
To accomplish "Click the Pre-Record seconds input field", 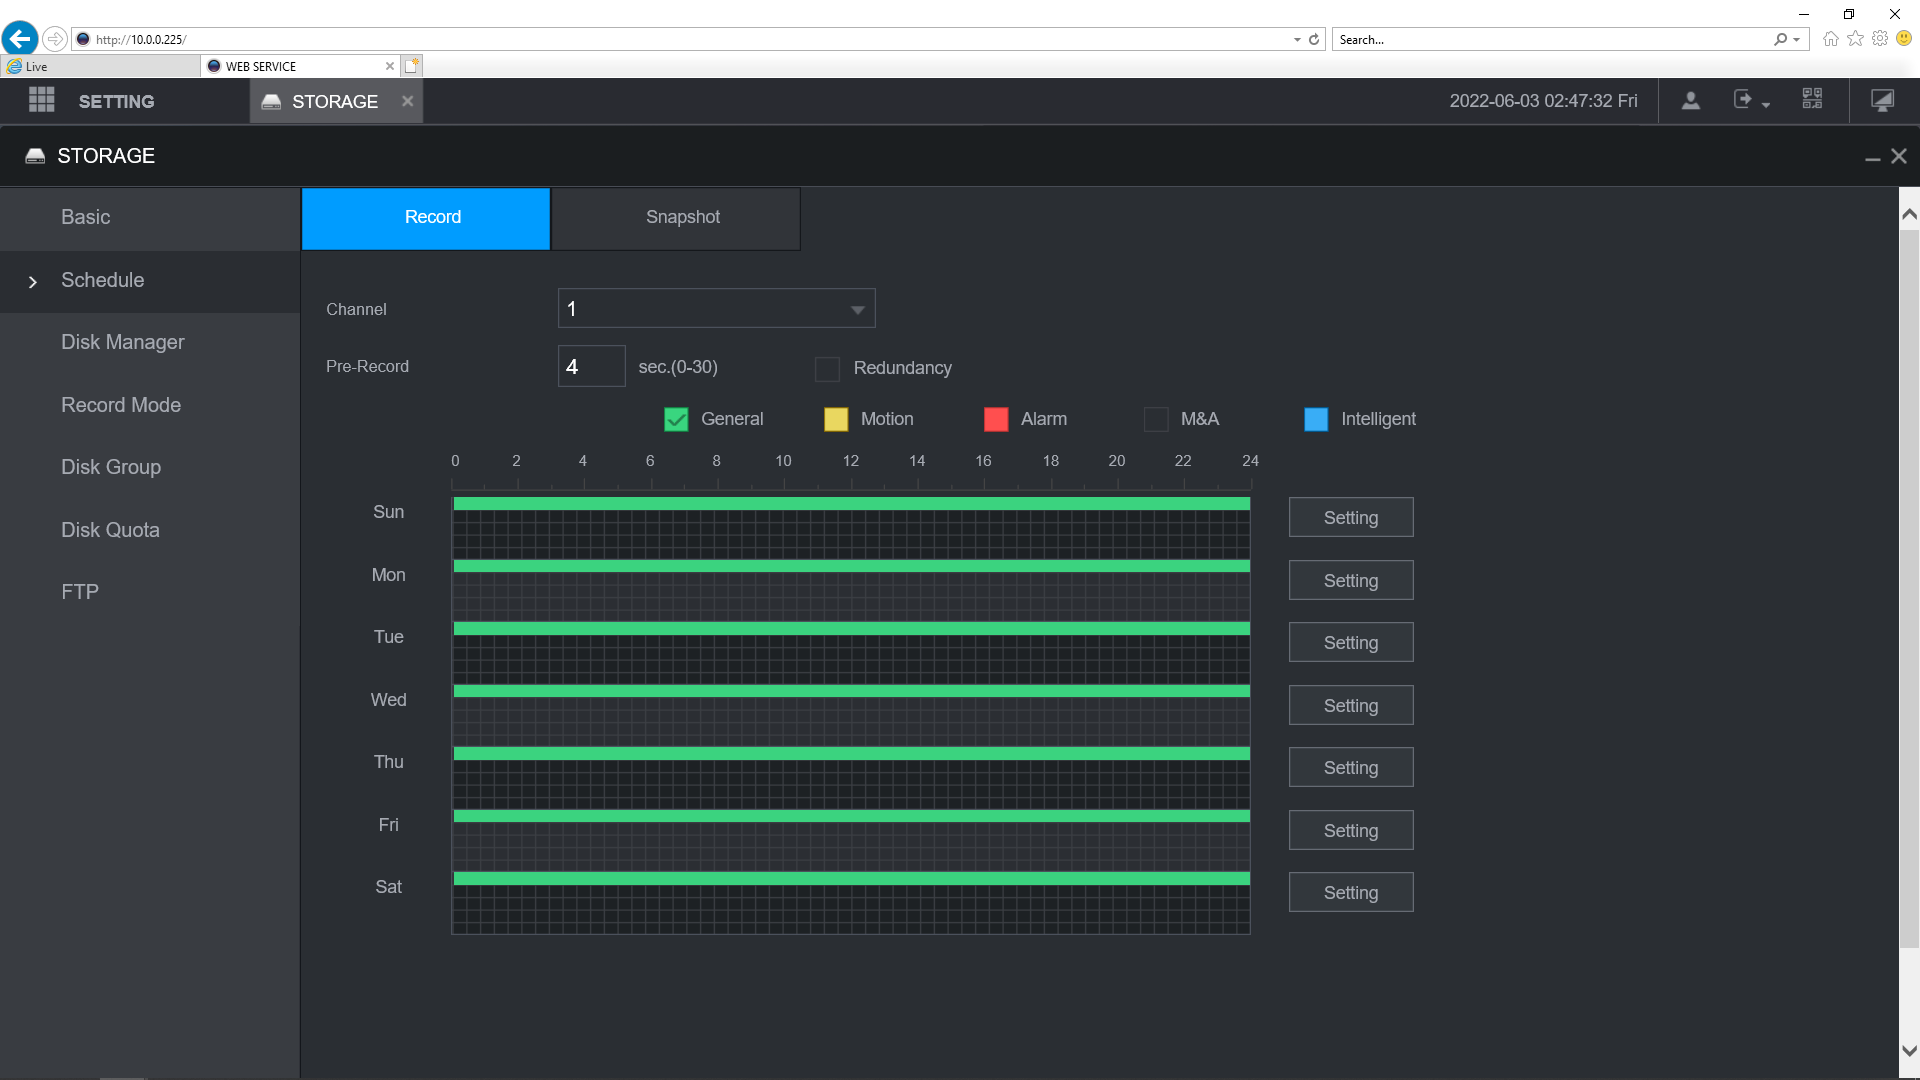I will pos(591,366).
